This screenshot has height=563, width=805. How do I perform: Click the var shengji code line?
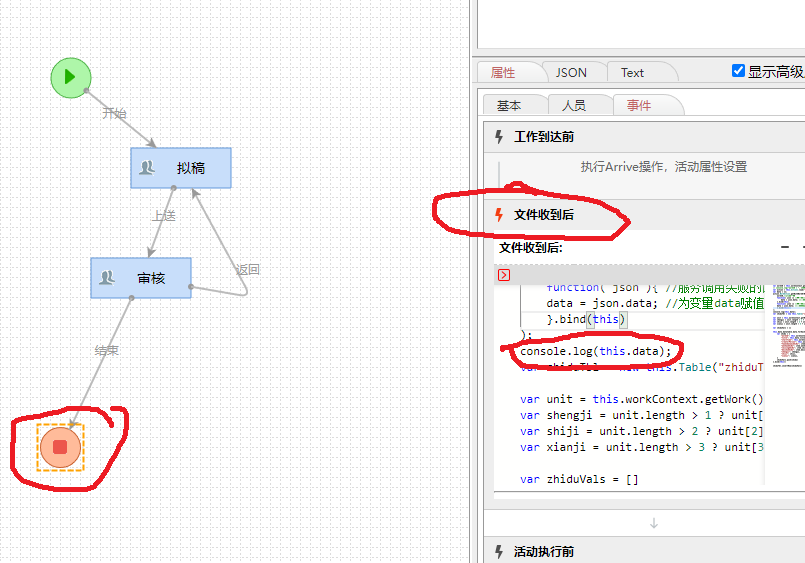click(641, 415)
